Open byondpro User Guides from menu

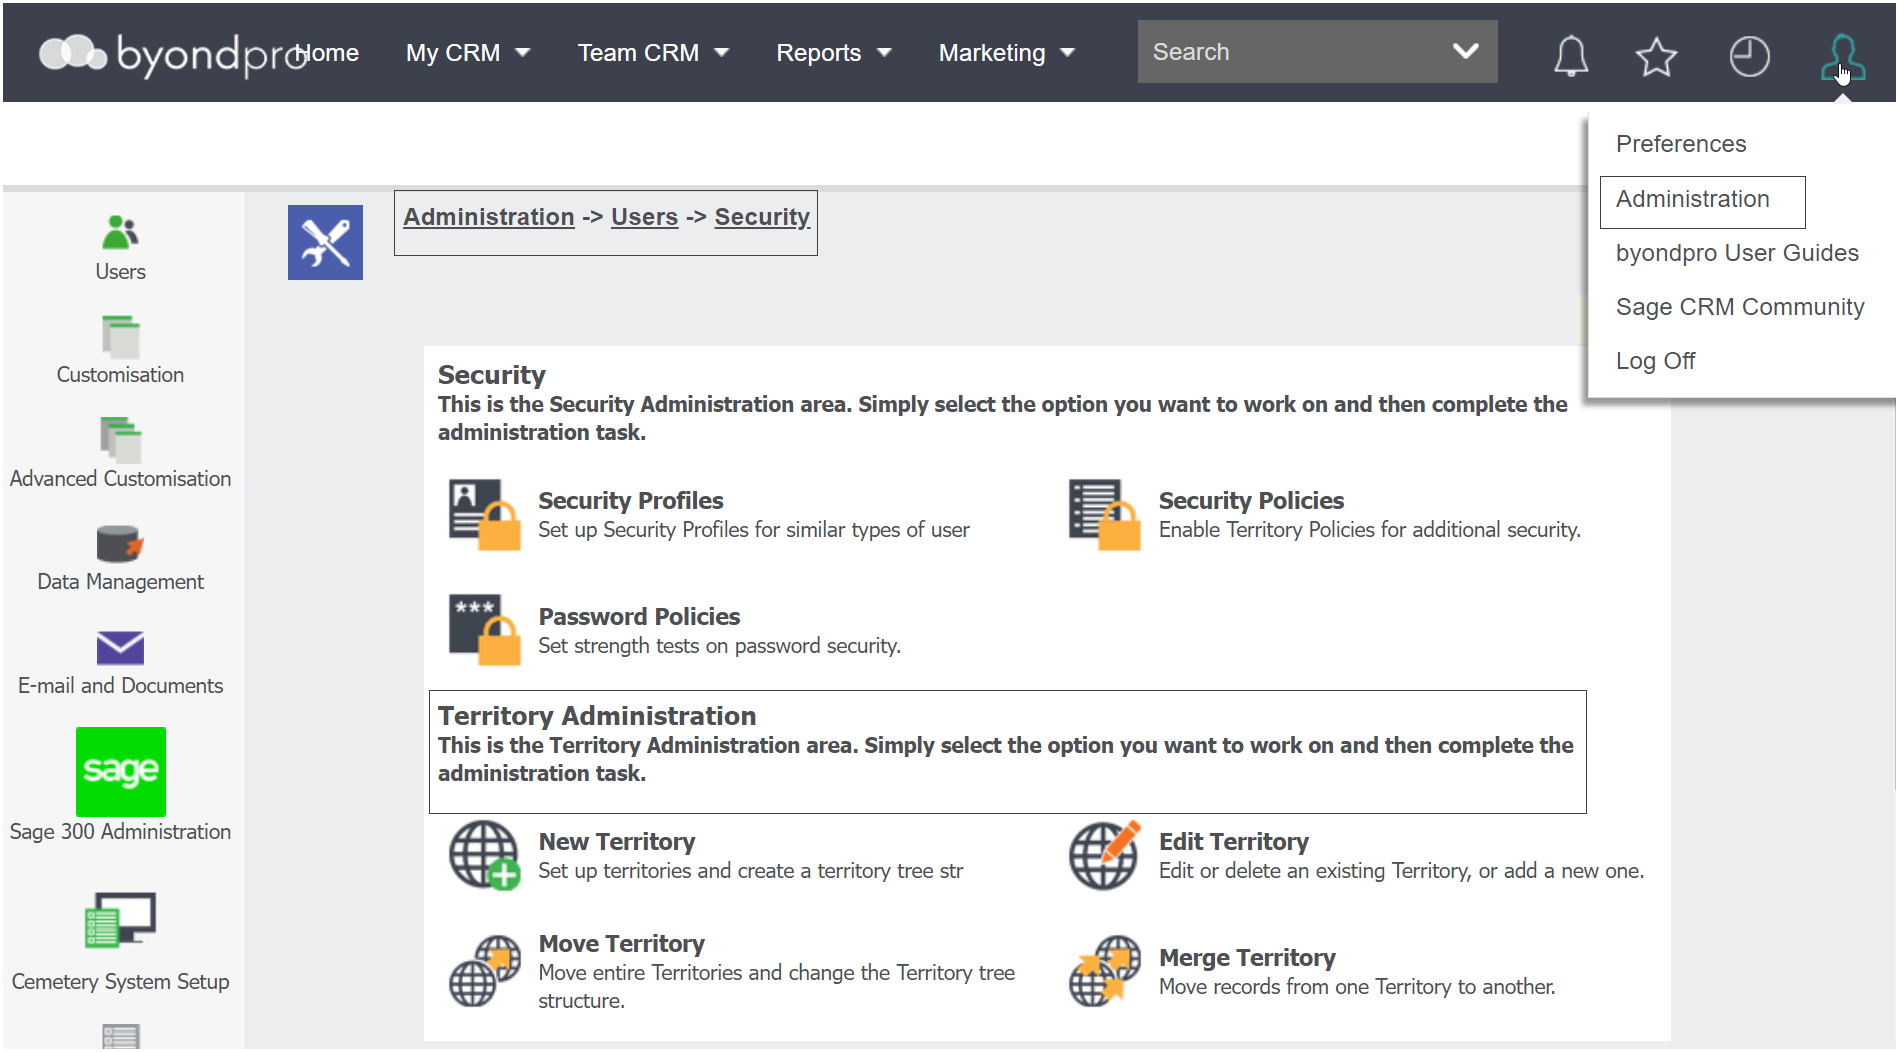coord(1737,253)
